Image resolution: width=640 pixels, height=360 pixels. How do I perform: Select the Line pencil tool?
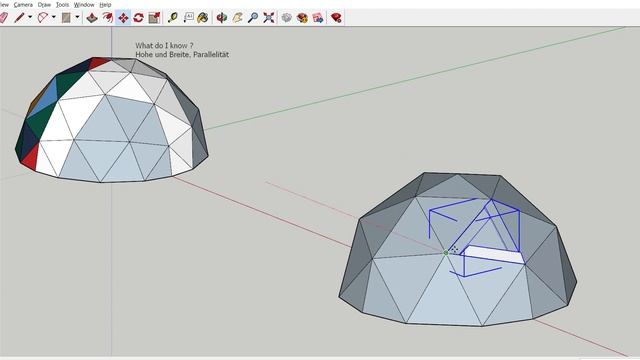point(19,18)
